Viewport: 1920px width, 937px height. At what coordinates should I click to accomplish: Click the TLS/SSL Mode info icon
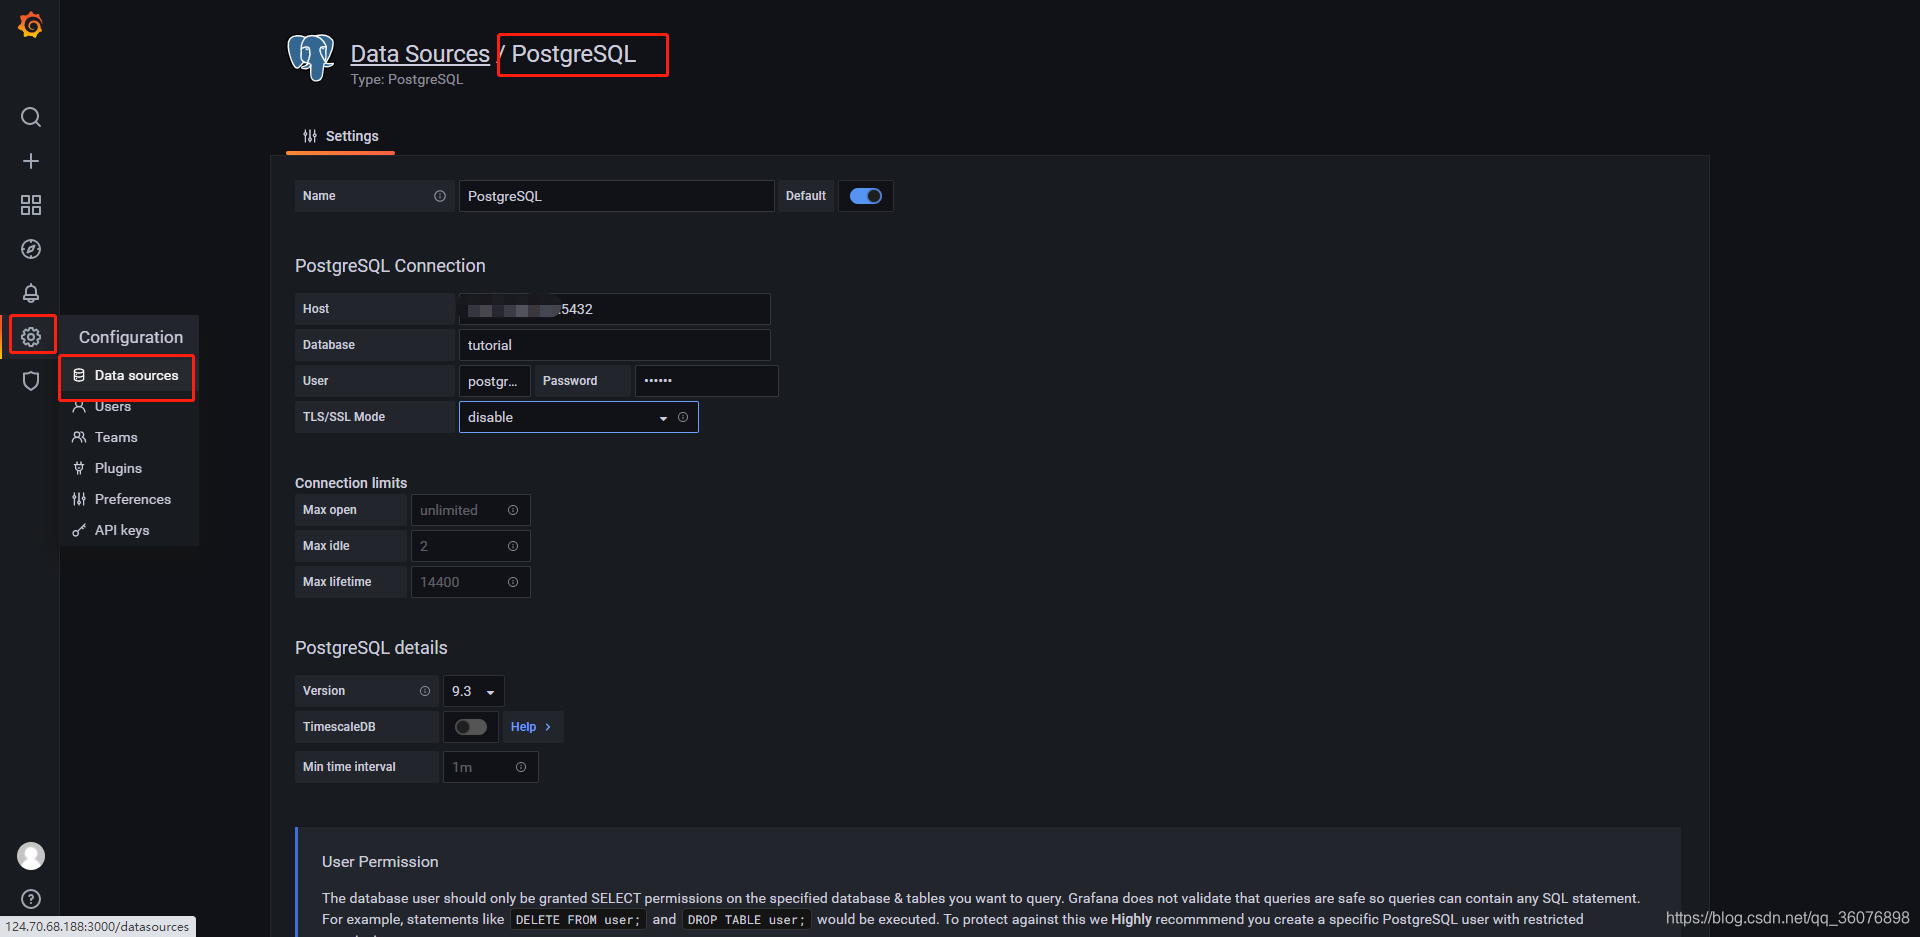point(683,417)
